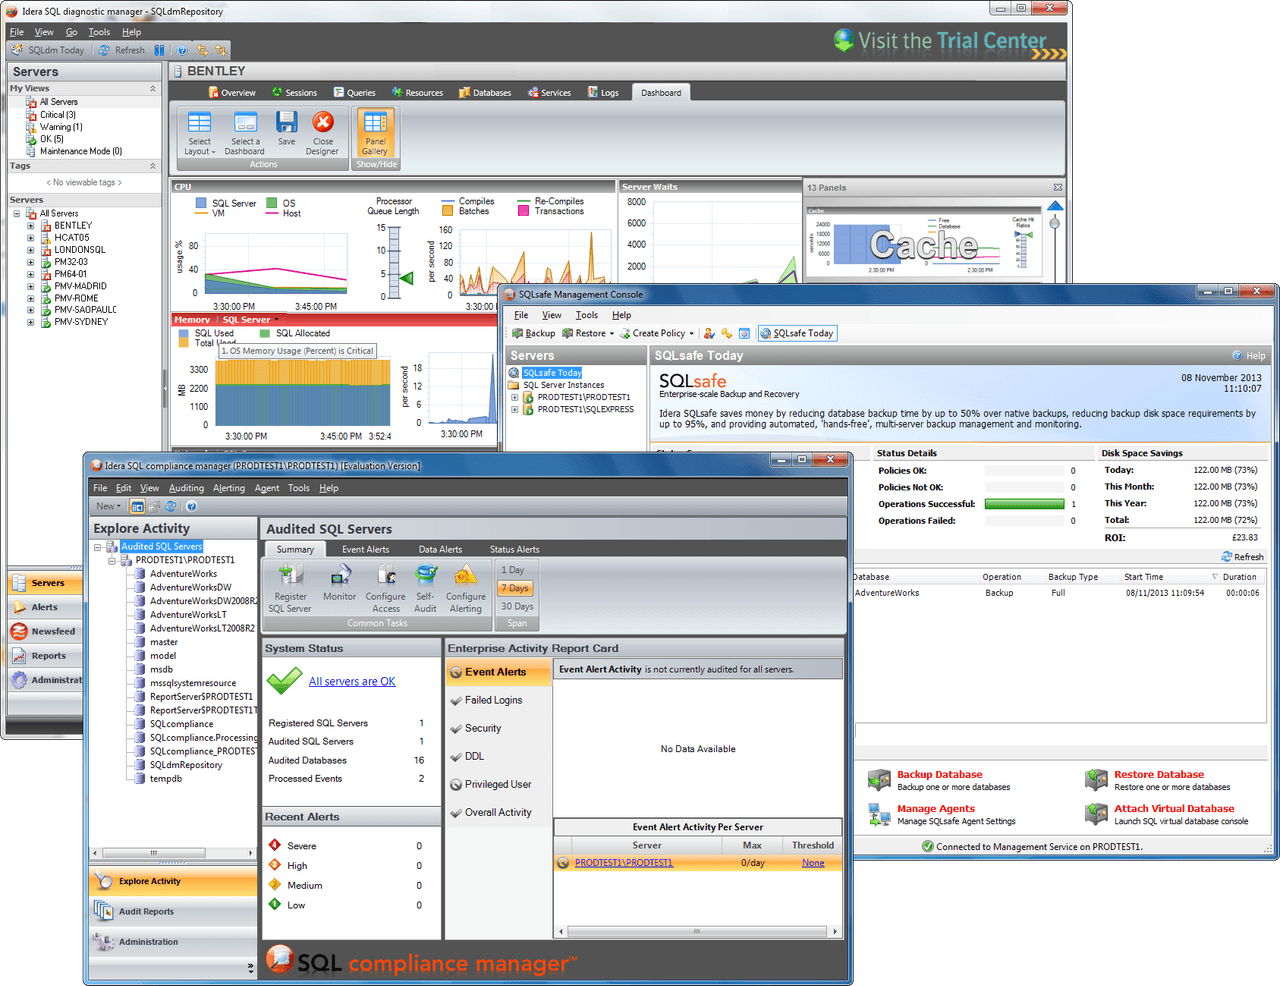Select the 30 Days span option
This screenshot has height=986, width=1280.
coord(517,606)
